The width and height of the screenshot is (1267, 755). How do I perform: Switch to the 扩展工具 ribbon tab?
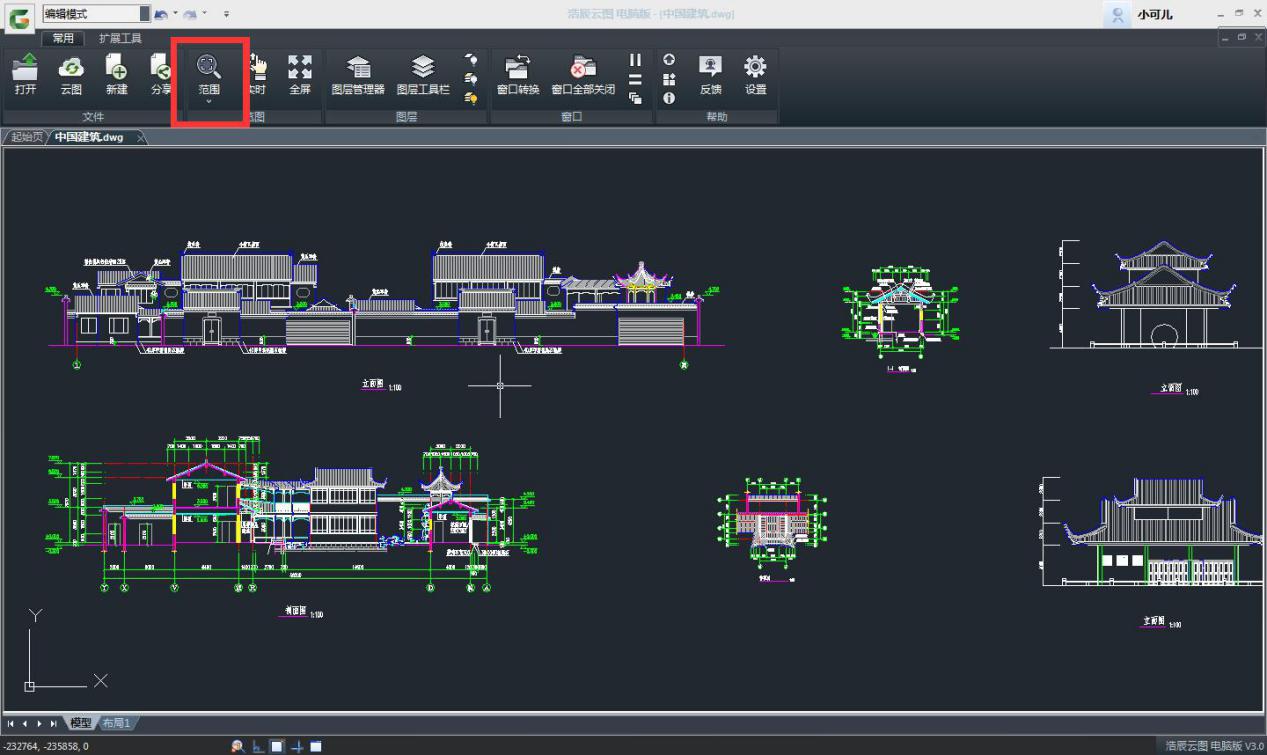tap(120, 38)
